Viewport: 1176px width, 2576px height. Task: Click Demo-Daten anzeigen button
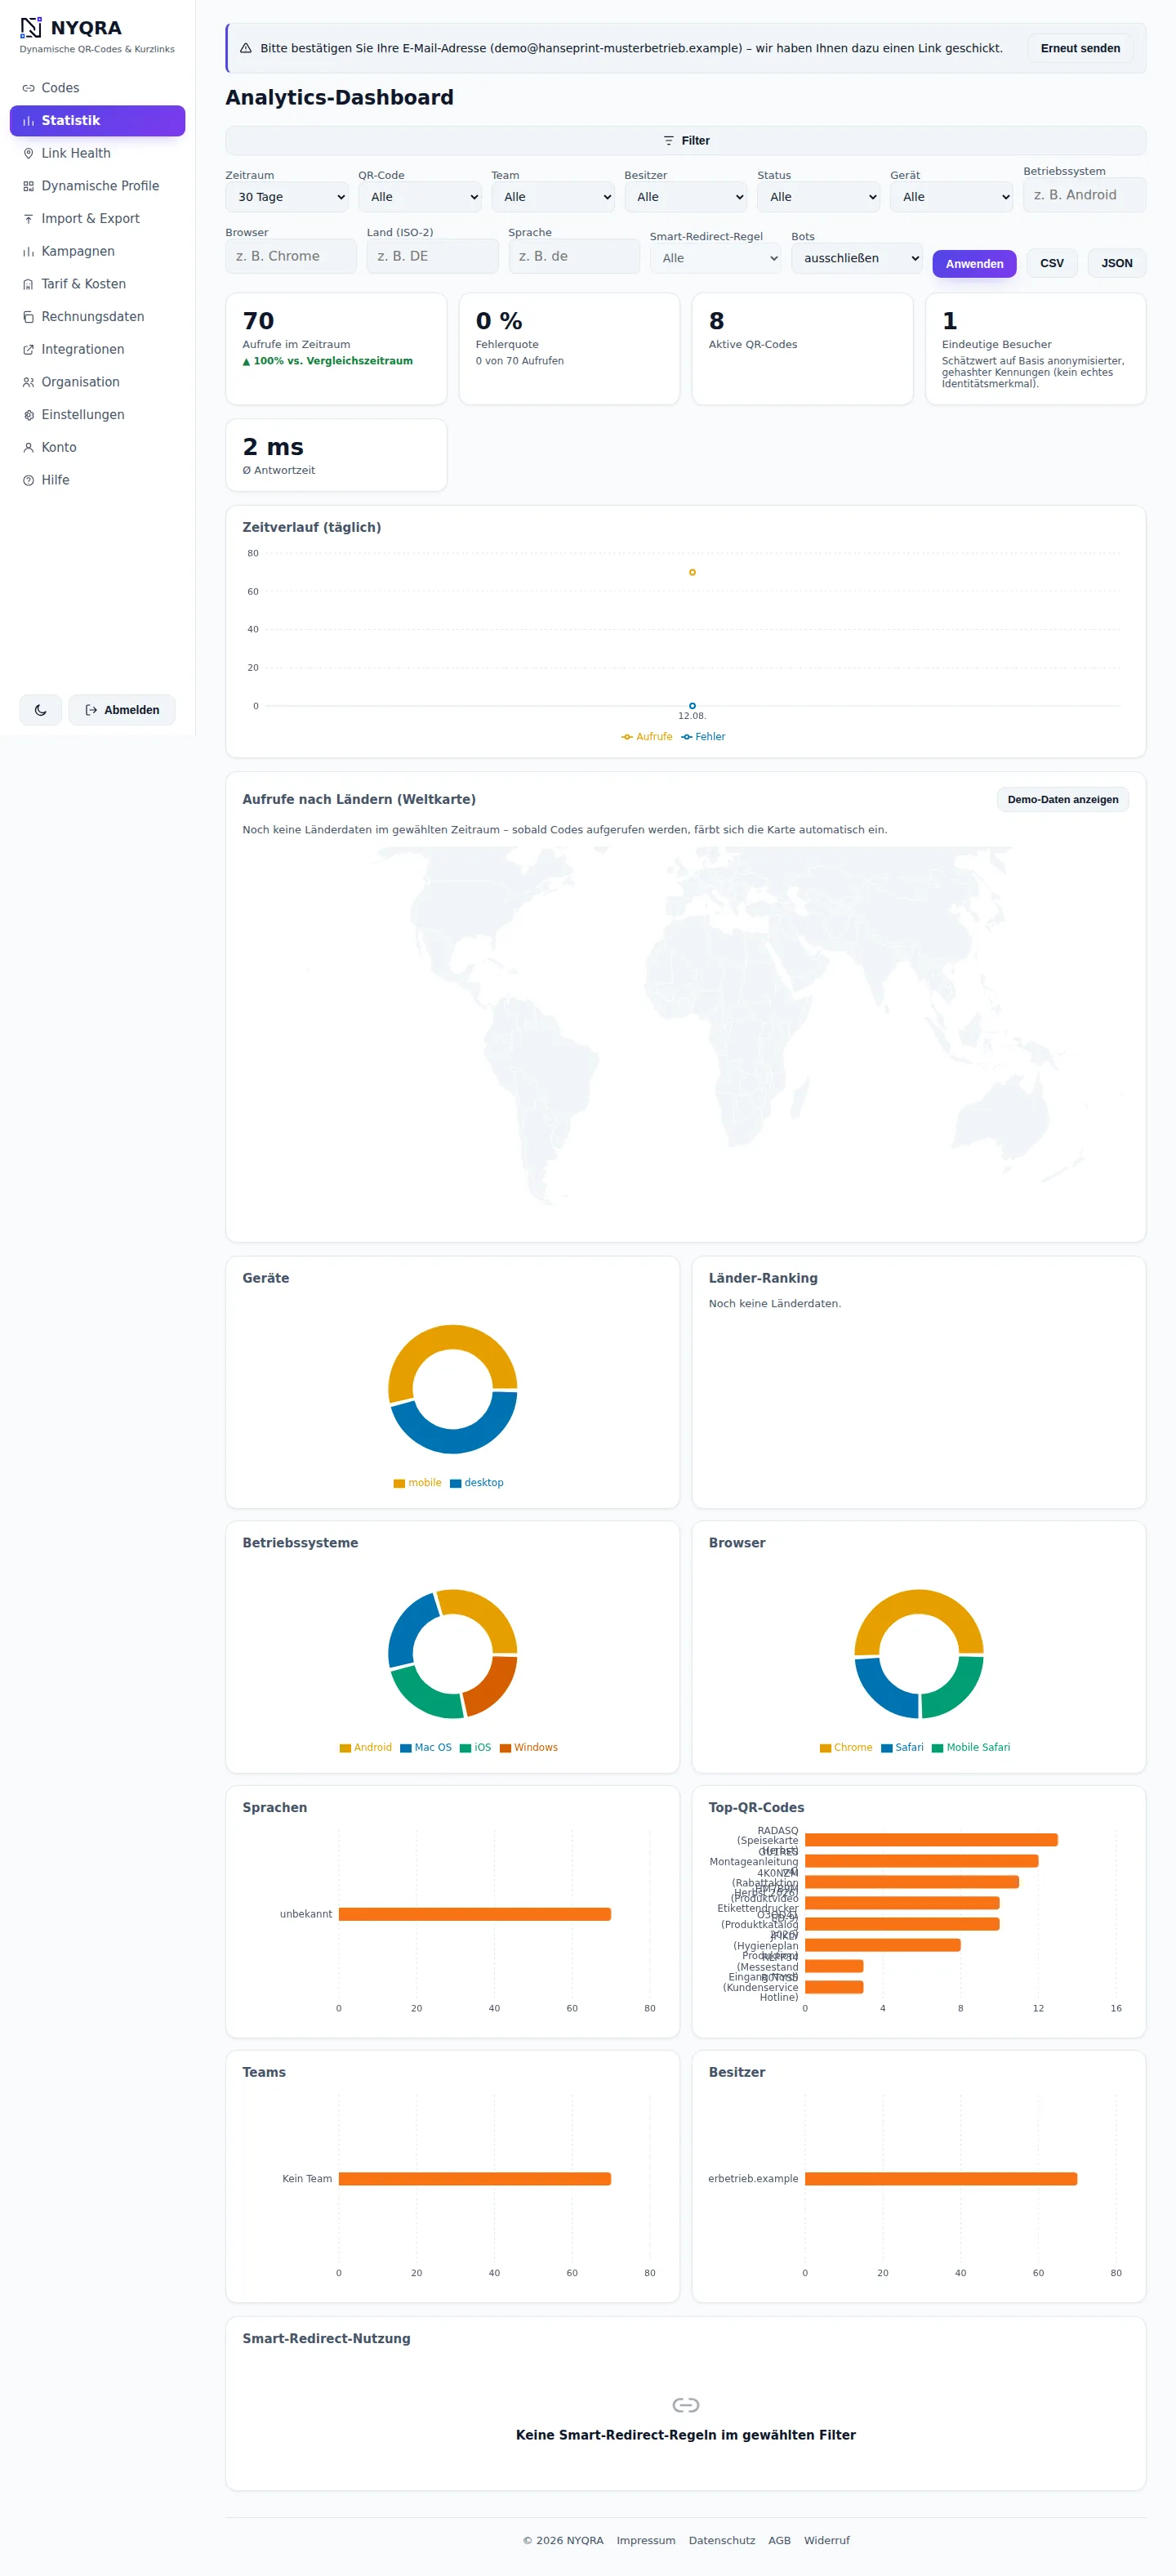pos(1063,800)
